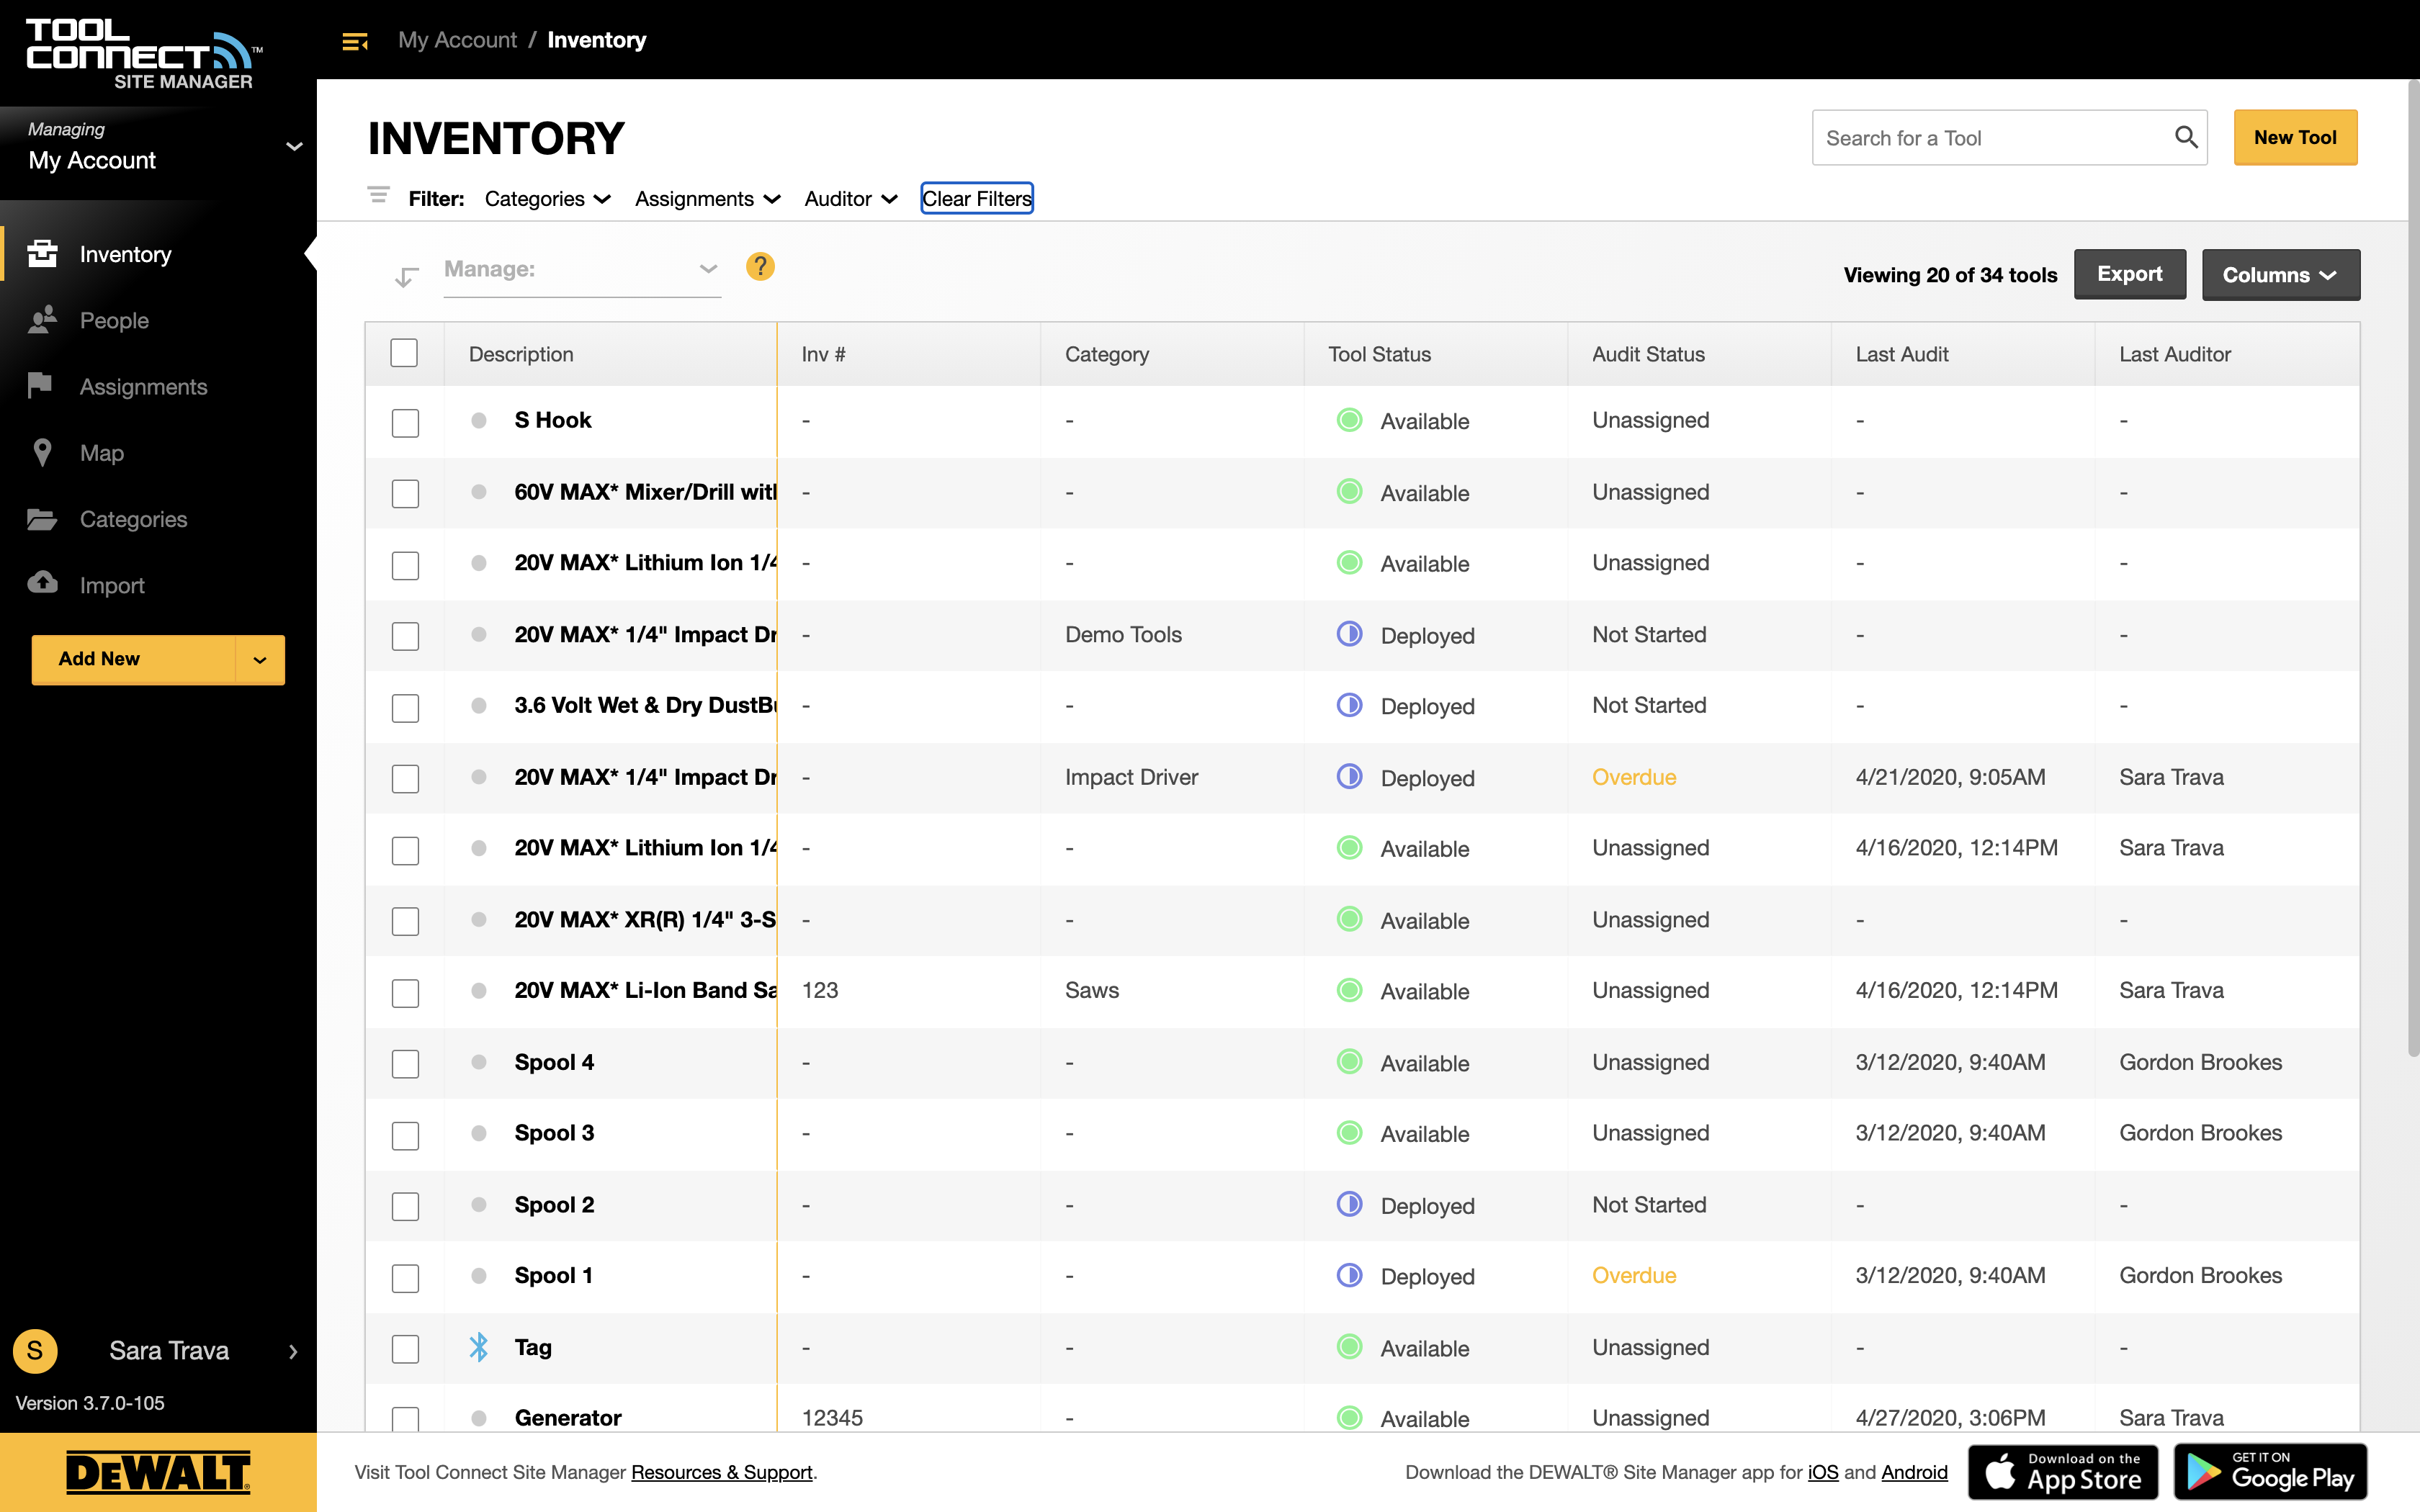The image size is (2420, 1512).
Task: Click the search magnifier icon
Action: pyautogui.click(x=2186, y=137)
